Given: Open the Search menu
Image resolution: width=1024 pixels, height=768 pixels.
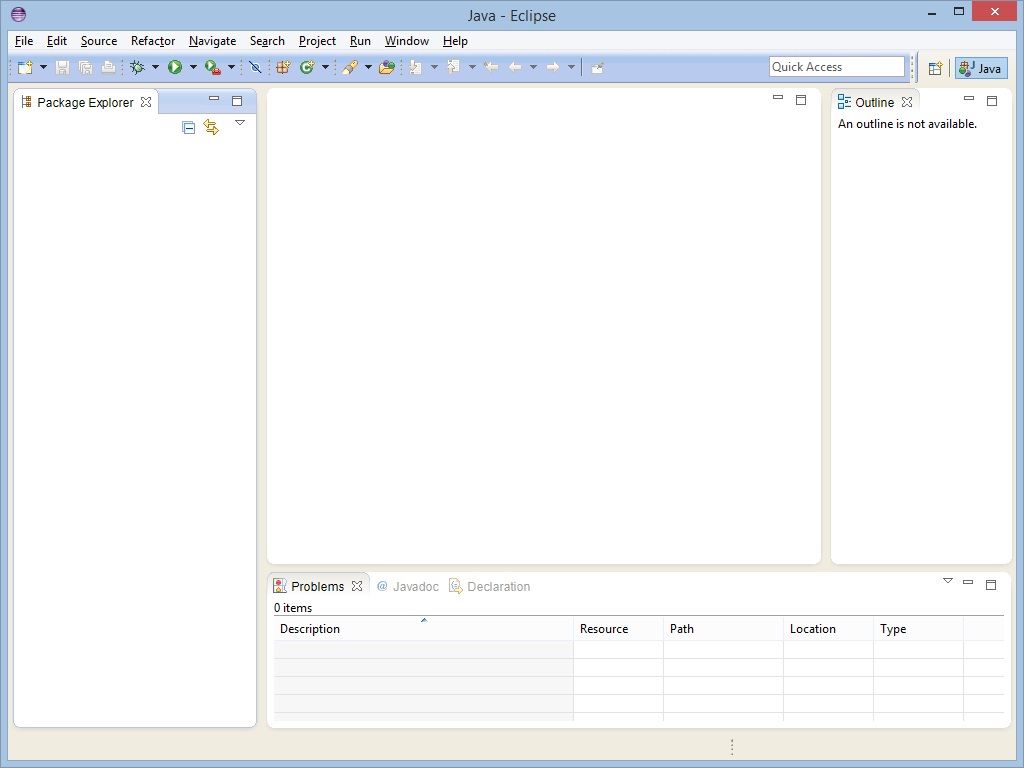Looking at the screenshot, I should (x=267, y=40).
